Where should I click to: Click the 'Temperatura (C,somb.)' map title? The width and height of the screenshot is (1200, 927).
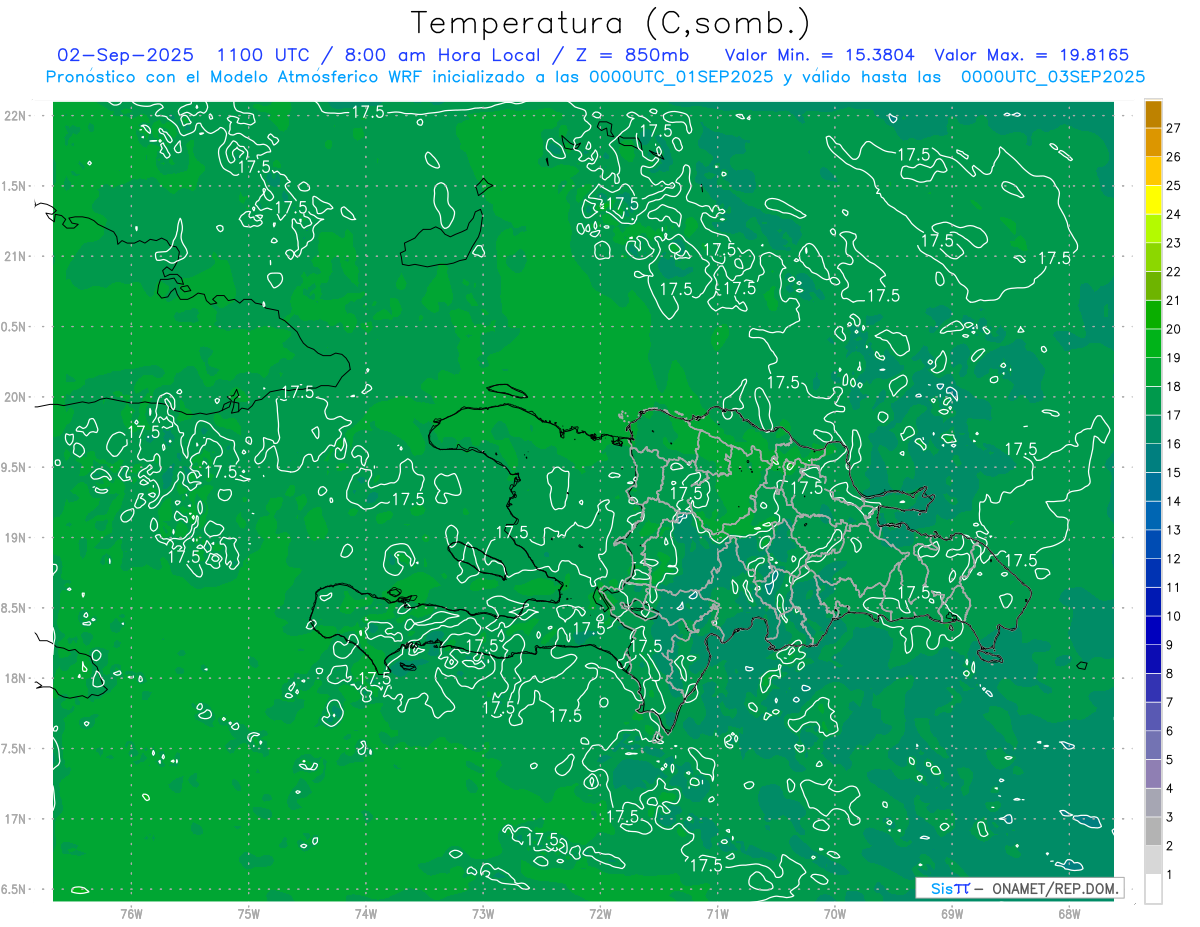tap(610, 23)
